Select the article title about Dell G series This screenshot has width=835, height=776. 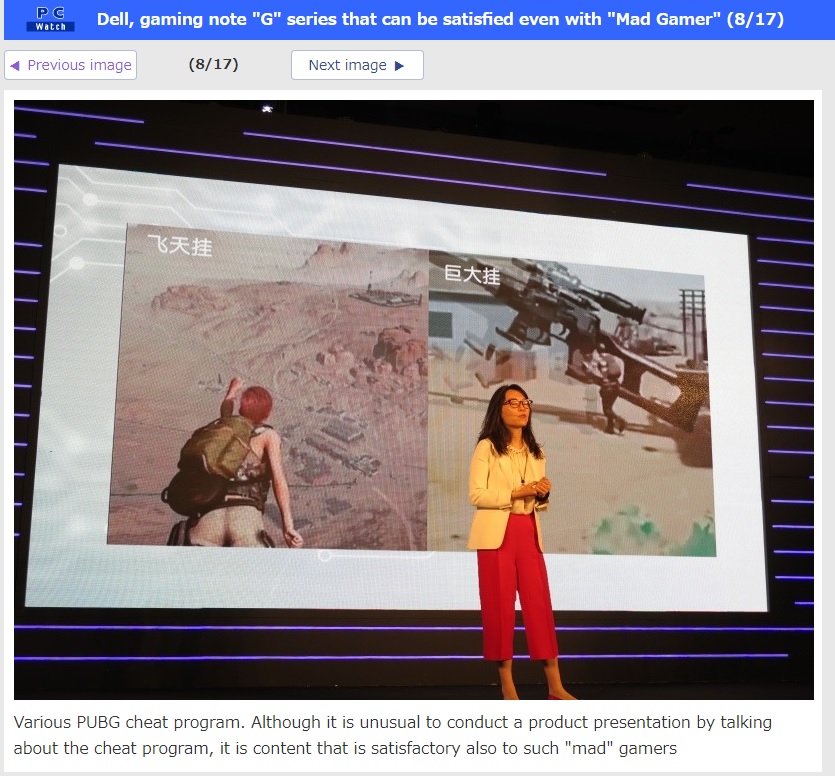click(x=440, y=19)
